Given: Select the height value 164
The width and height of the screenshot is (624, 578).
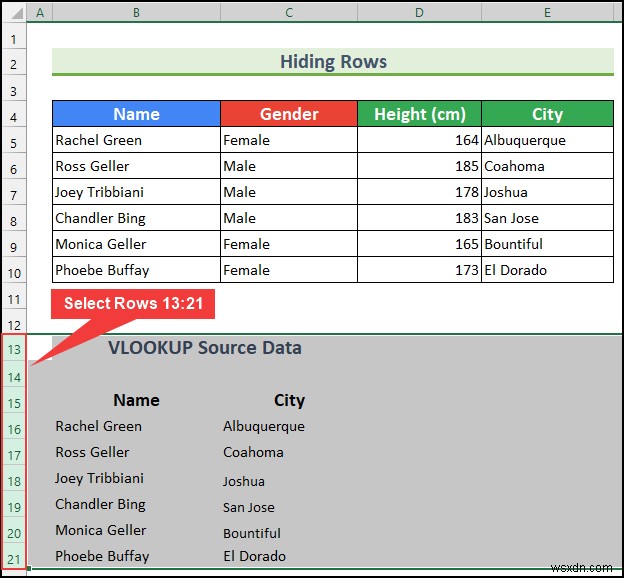Looking at the screenshot, I should click(x=419, y=140).
